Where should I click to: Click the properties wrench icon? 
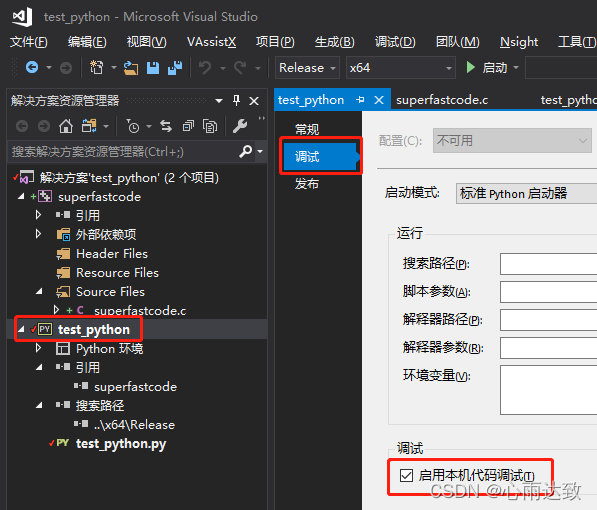pos(240,126)
